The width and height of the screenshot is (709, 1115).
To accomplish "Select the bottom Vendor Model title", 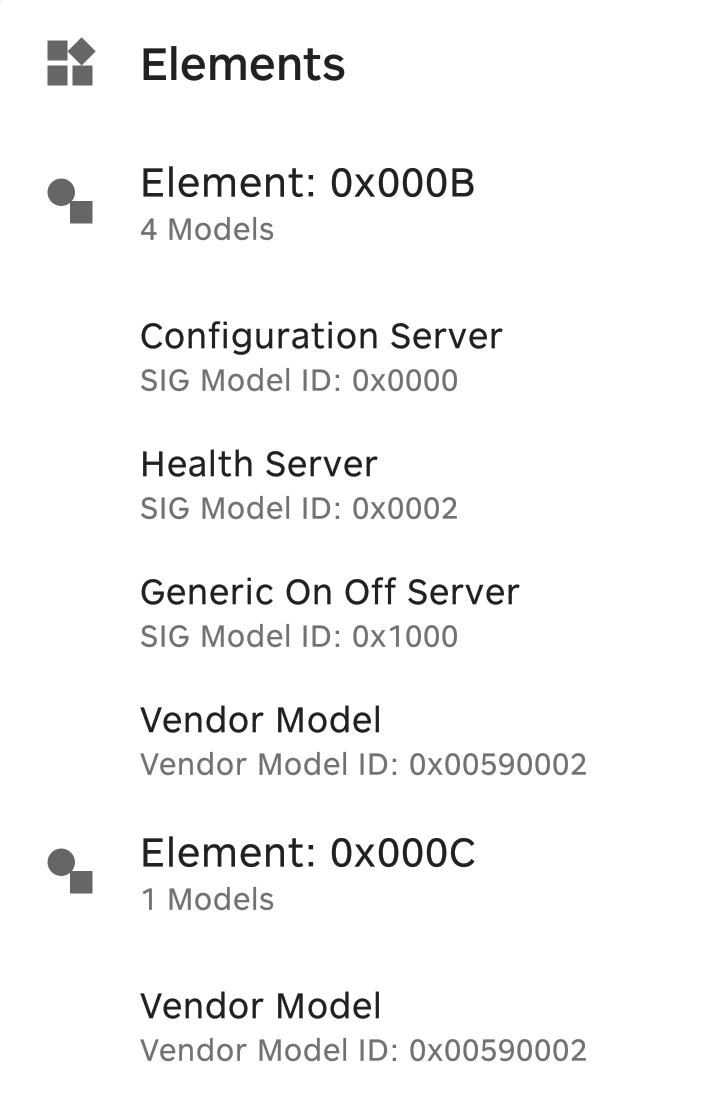I will coord(261,1006).
